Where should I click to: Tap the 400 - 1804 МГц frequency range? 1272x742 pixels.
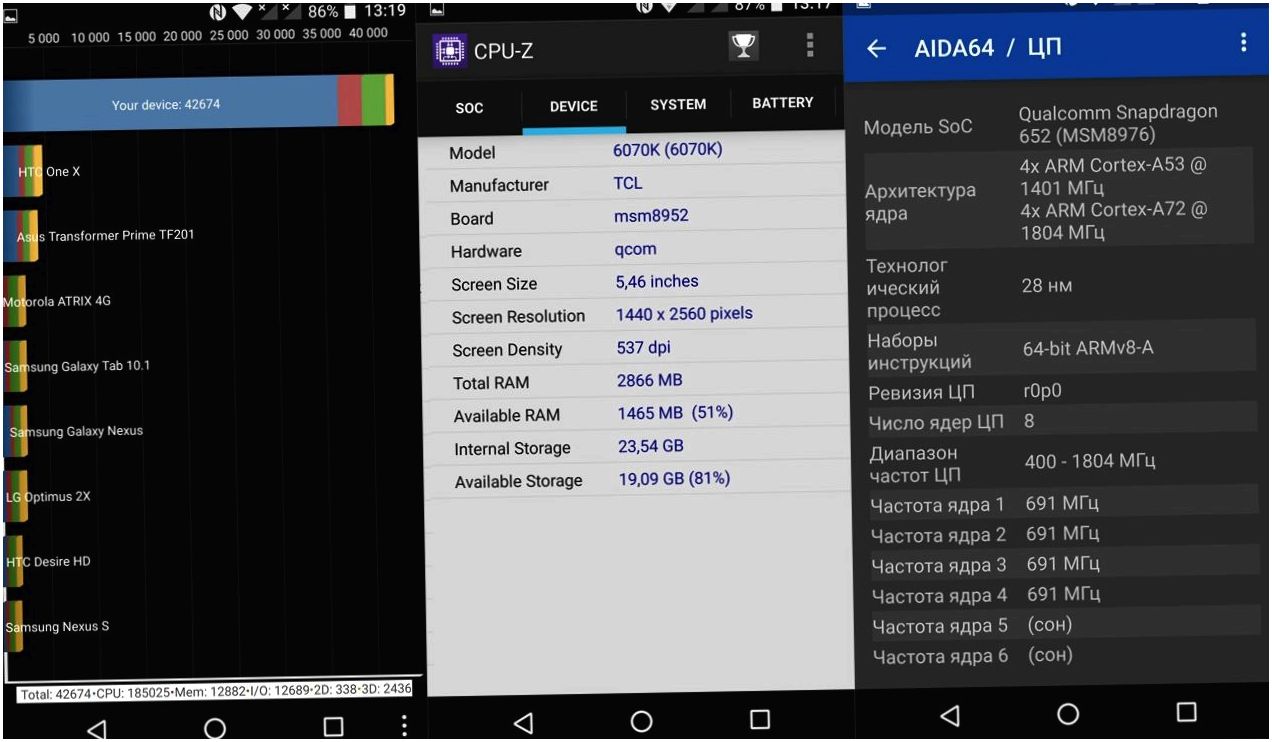1090,461
